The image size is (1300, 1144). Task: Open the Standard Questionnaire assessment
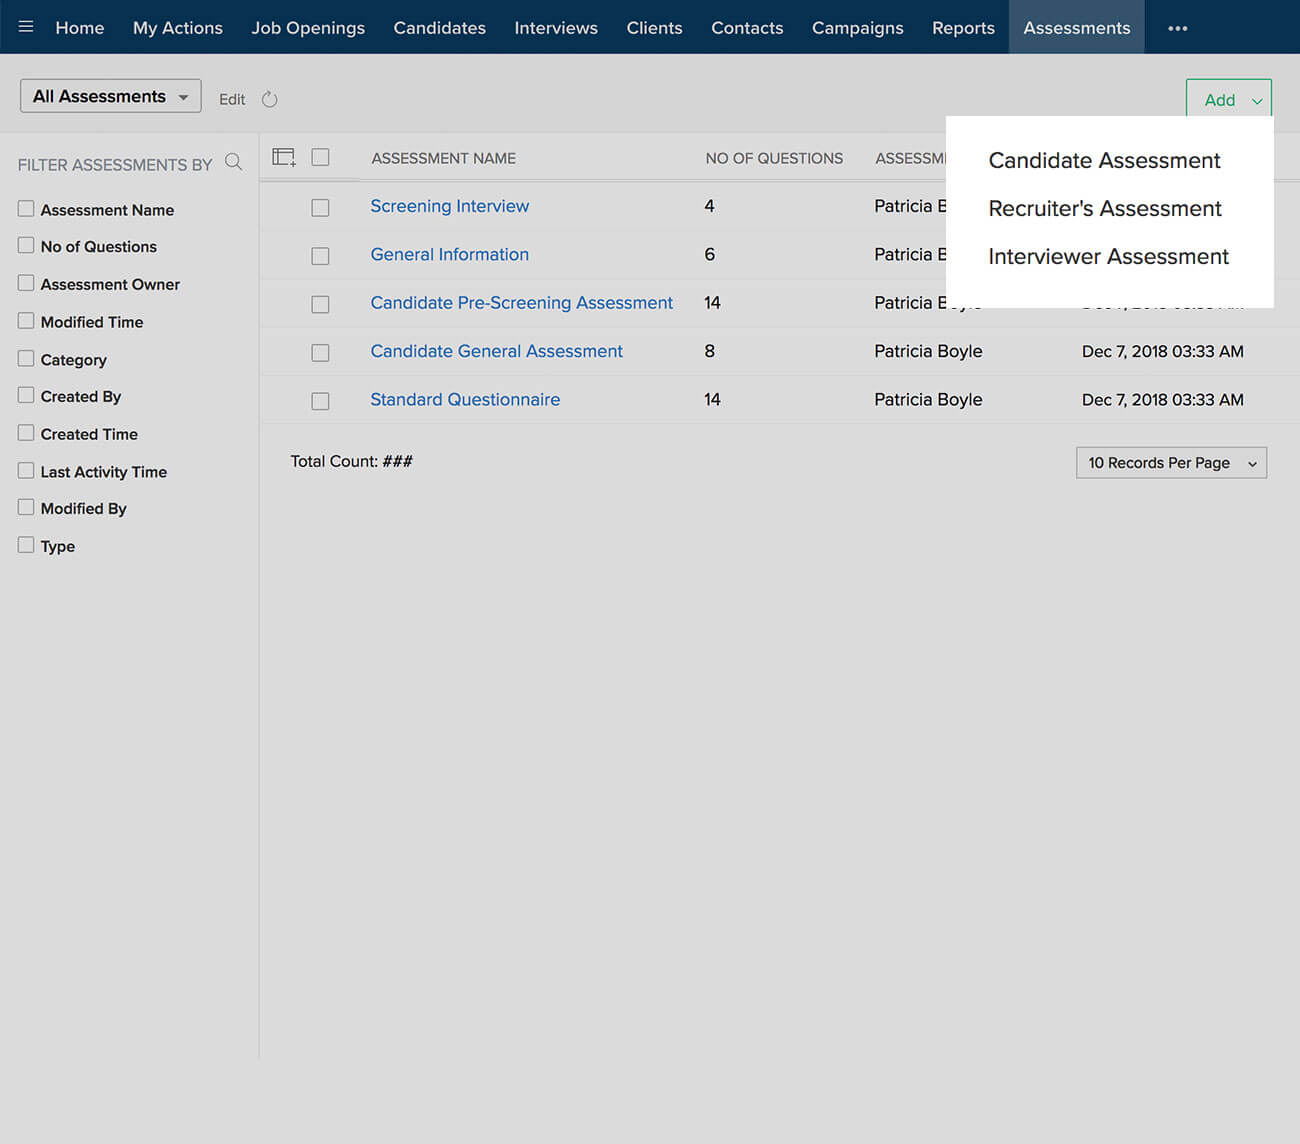464,399
